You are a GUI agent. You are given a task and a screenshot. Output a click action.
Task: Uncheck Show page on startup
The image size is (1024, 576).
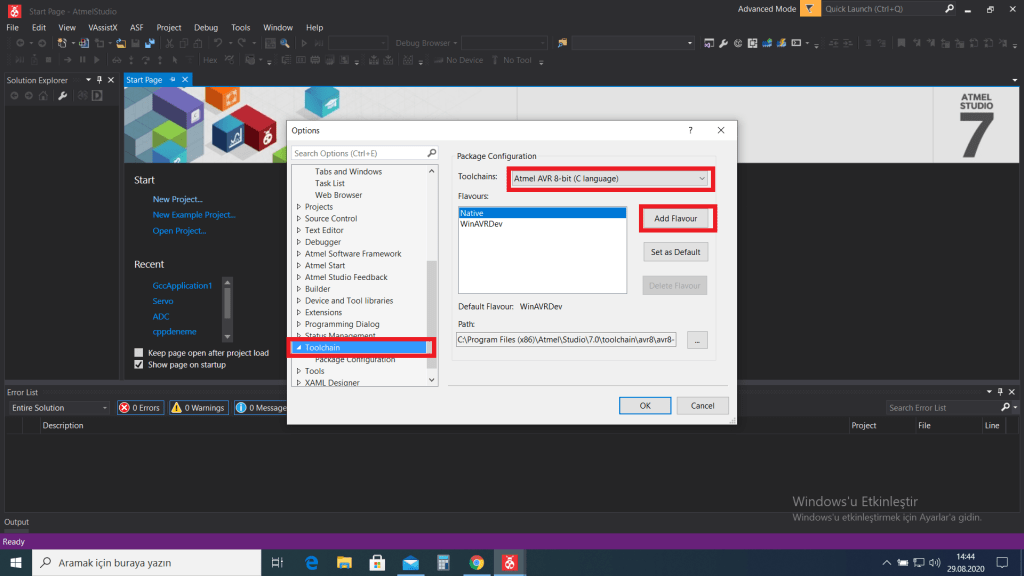pyautogui.click(x=139, y=365)
